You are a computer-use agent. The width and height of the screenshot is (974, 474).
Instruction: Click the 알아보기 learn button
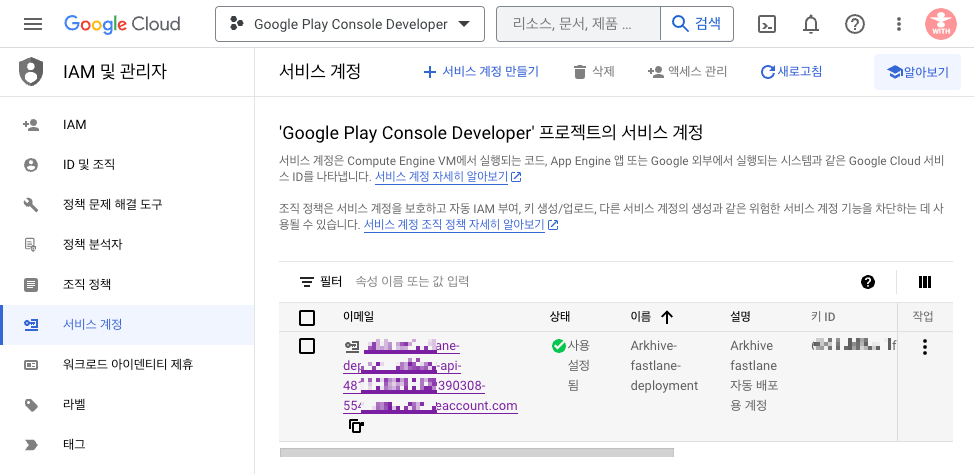pos(917,72)
